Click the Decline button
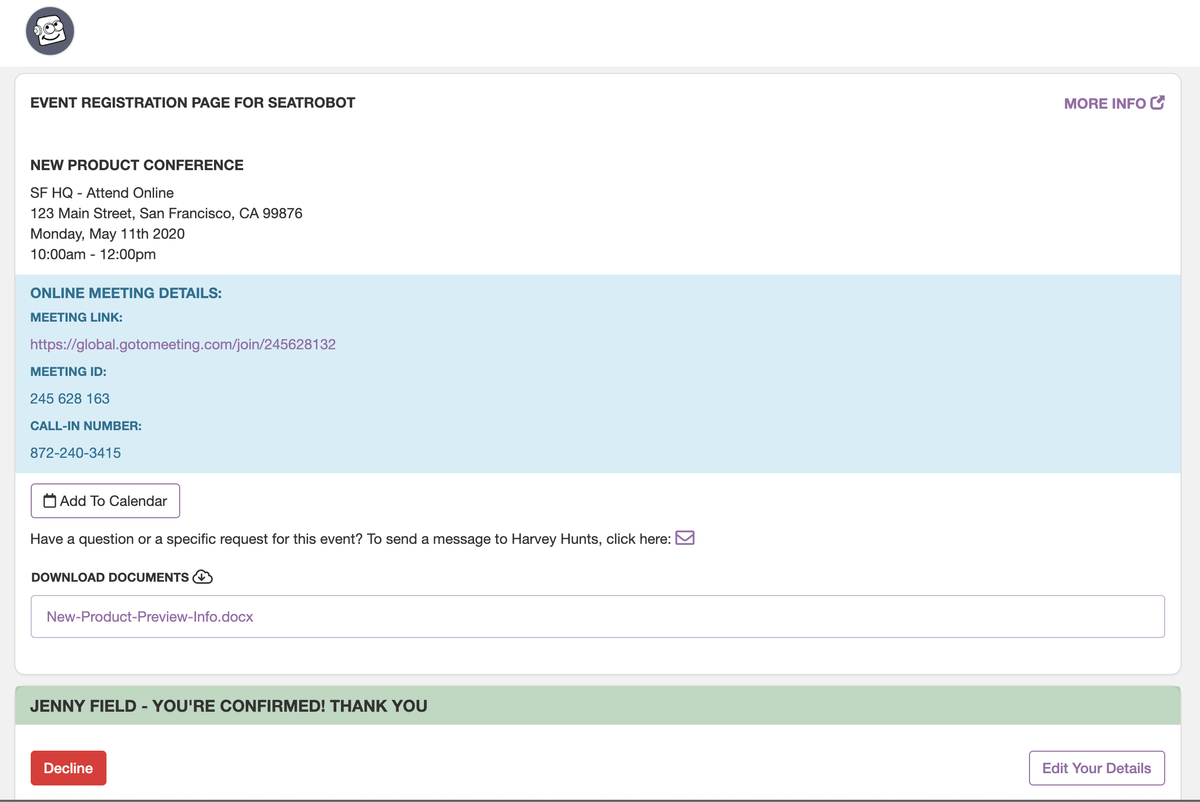This screenshot has height=802, width=1200. click(68, 768)
